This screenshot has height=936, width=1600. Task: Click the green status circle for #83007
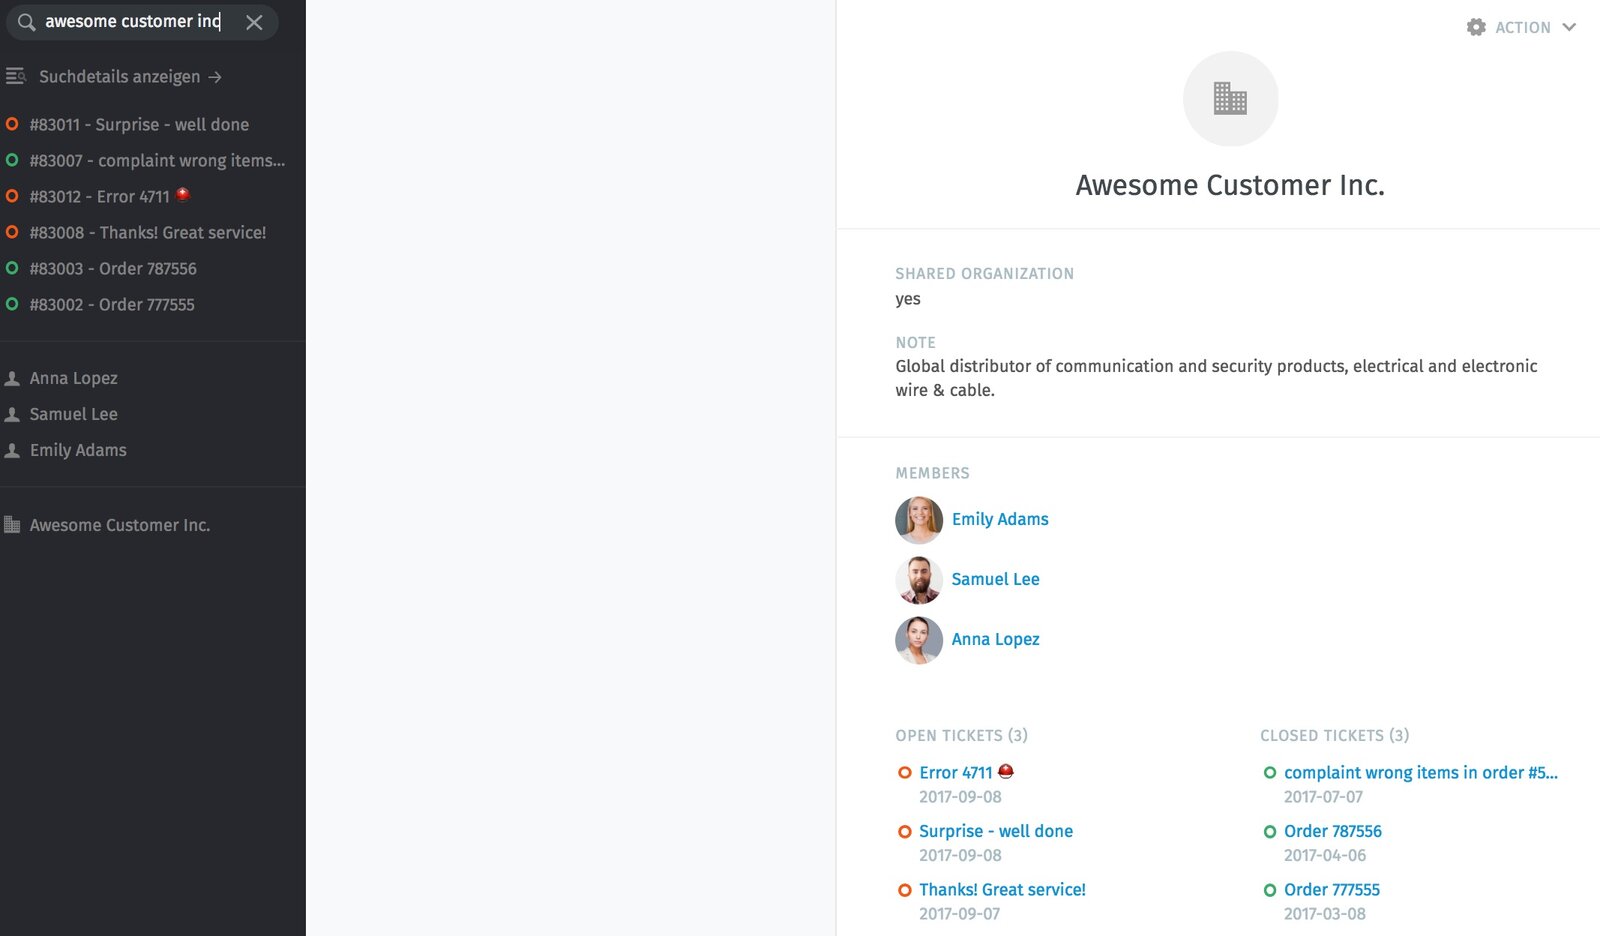(x=12, y=160)
